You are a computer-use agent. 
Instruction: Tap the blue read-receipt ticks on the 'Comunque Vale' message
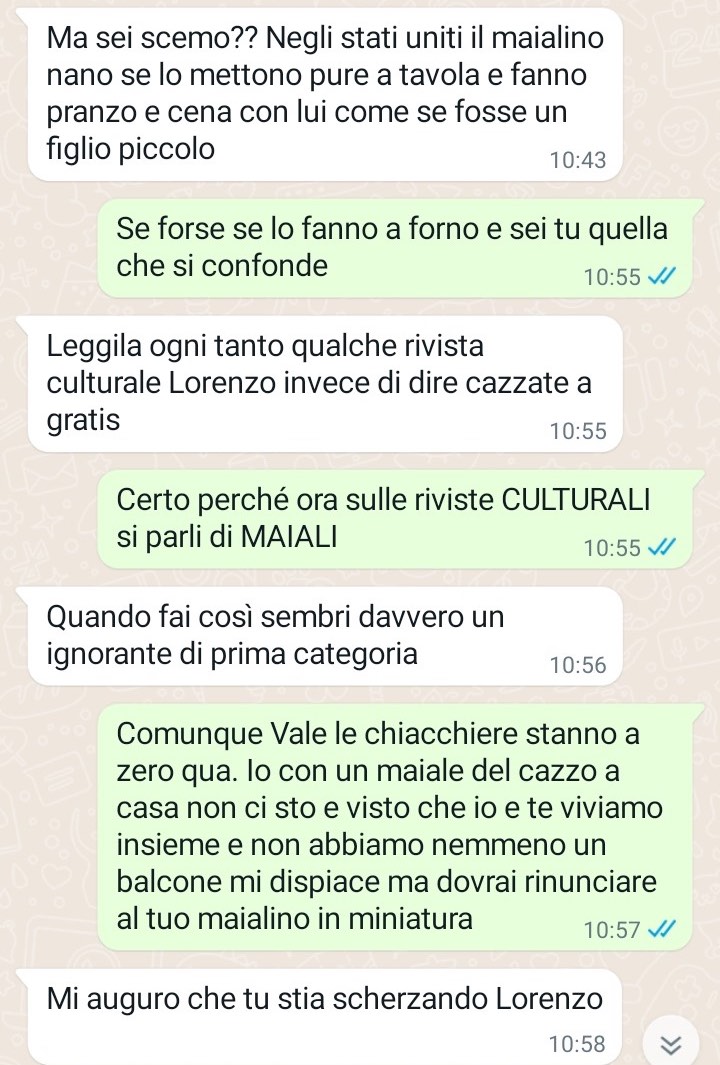coord(662,929)
